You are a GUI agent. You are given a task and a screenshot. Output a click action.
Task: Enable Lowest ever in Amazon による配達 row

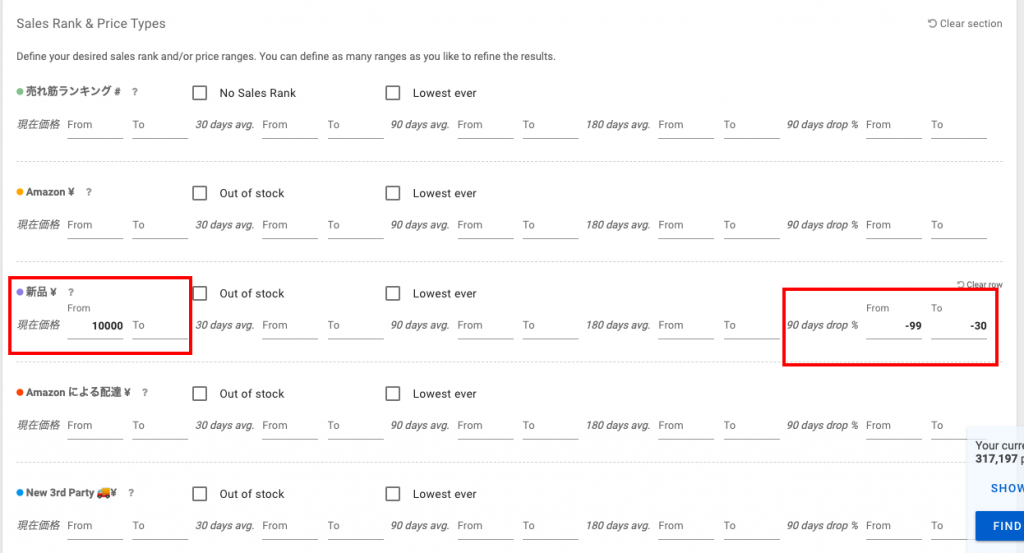393,393
